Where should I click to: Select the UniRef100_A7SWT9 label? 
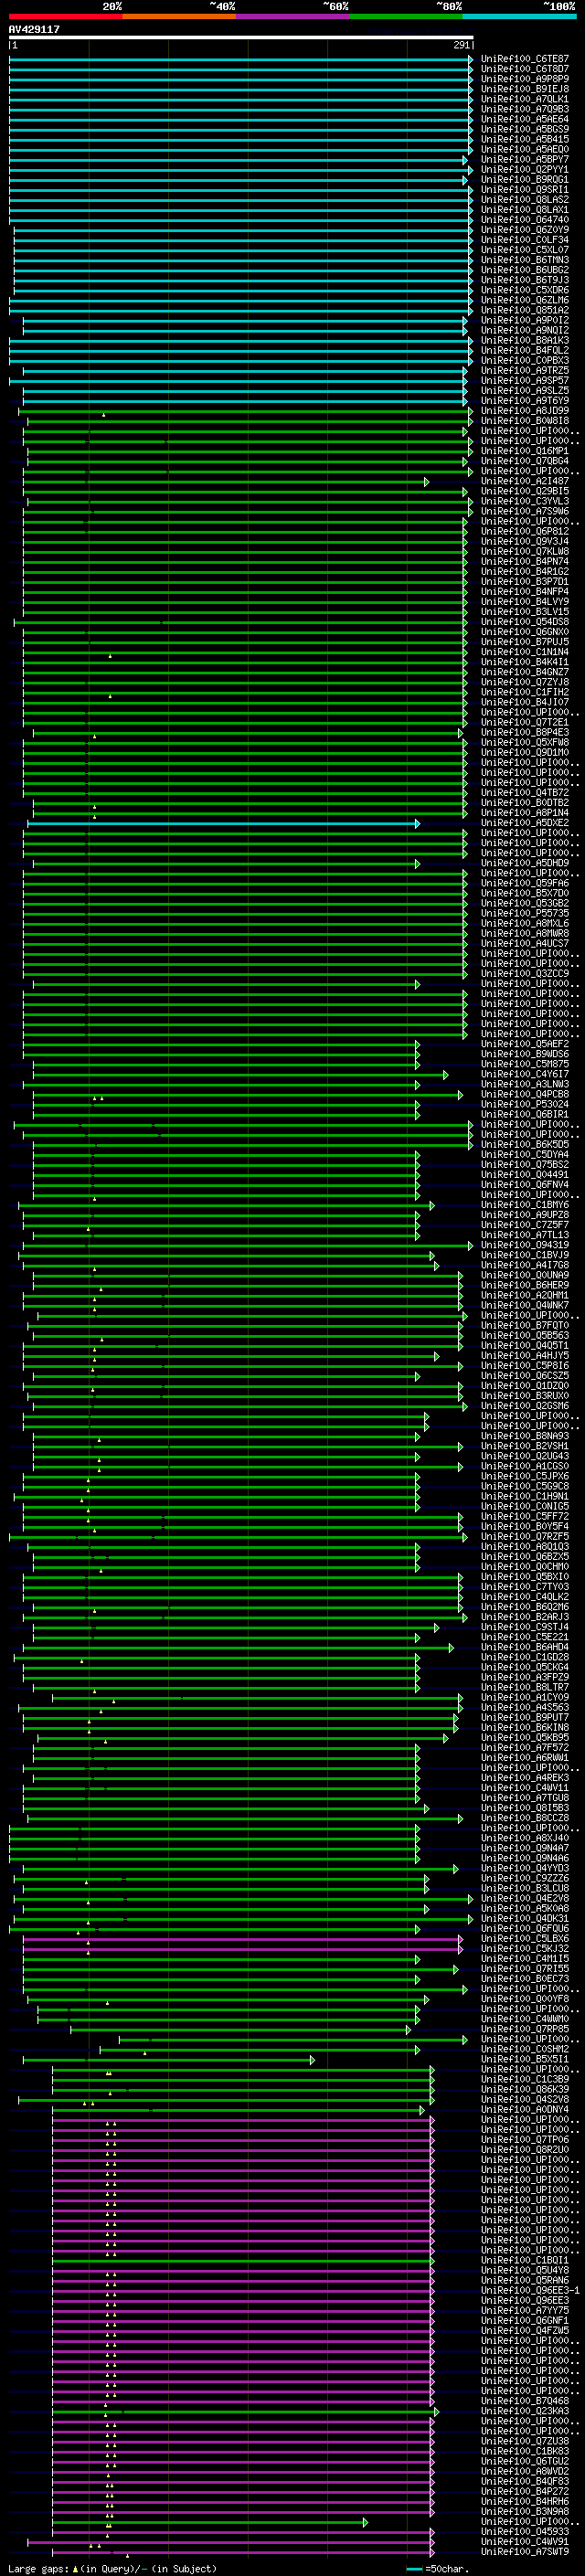(524, 2552)
